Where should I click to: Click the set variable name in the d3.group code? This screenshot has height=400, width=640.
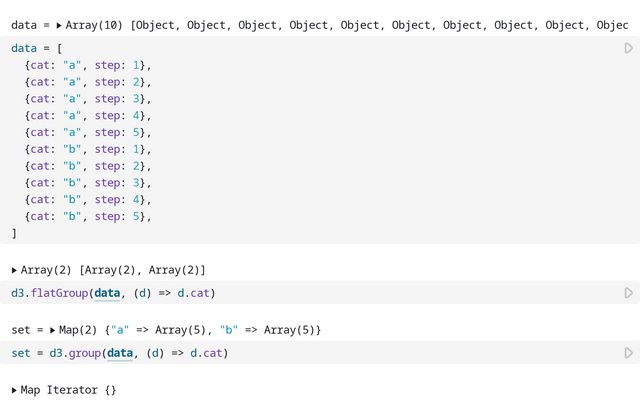[21, 353]
